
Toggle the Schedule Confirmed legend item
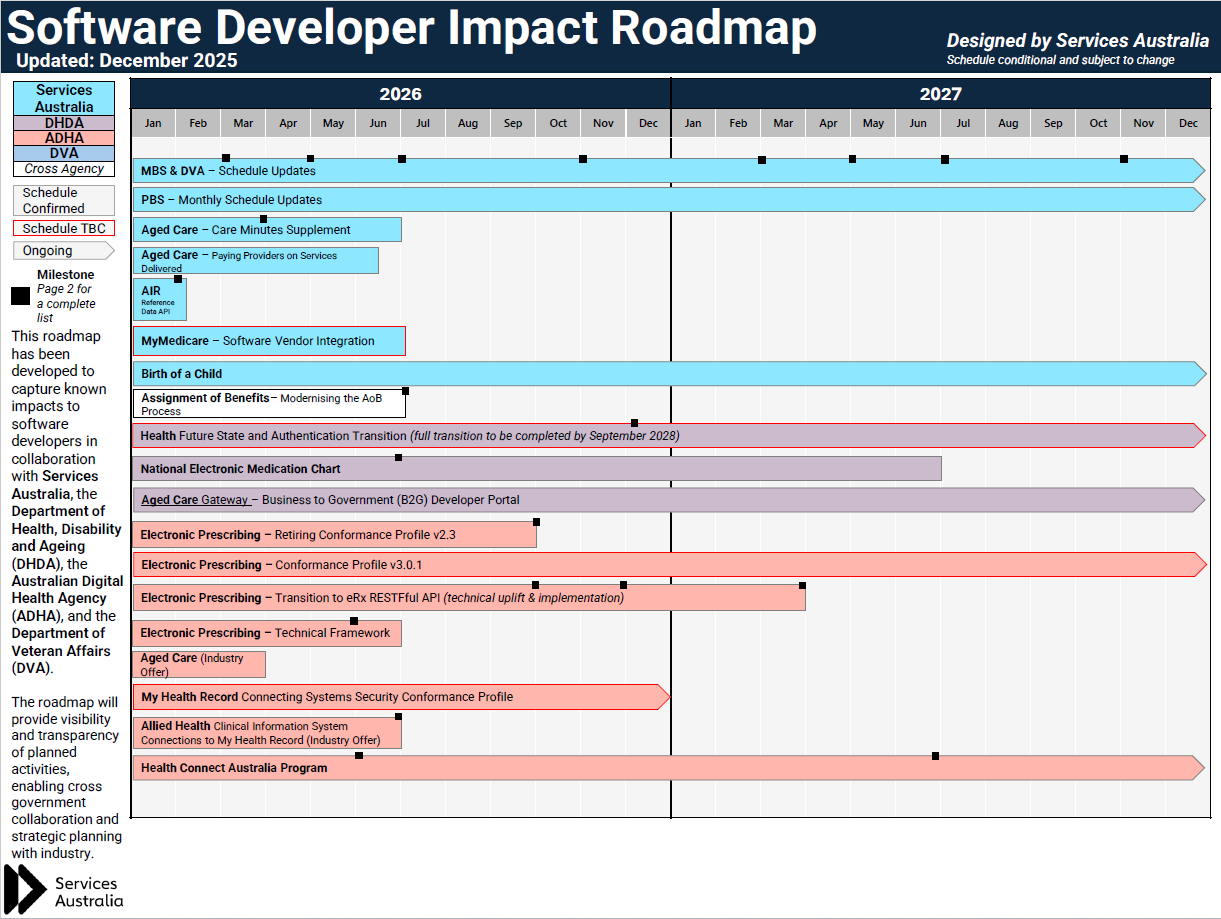coord(63,200)
